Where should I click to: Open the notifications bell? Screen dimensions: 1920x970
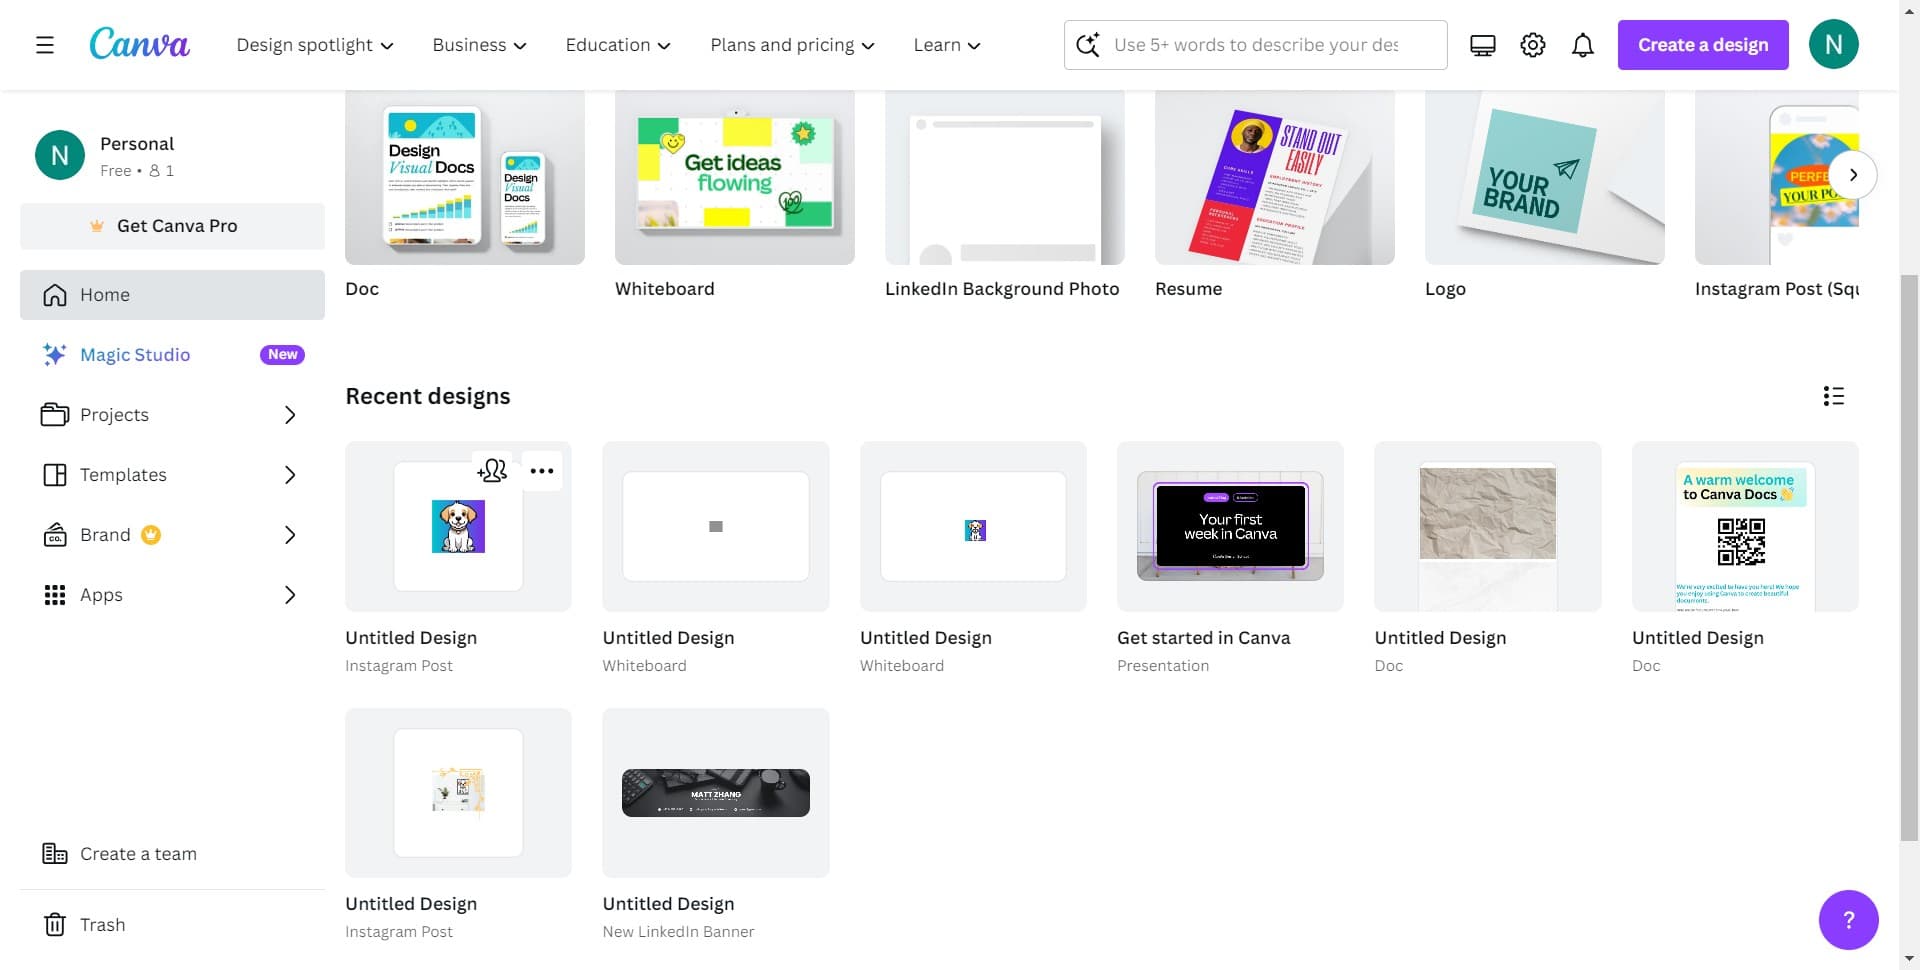click(1582, 45)
